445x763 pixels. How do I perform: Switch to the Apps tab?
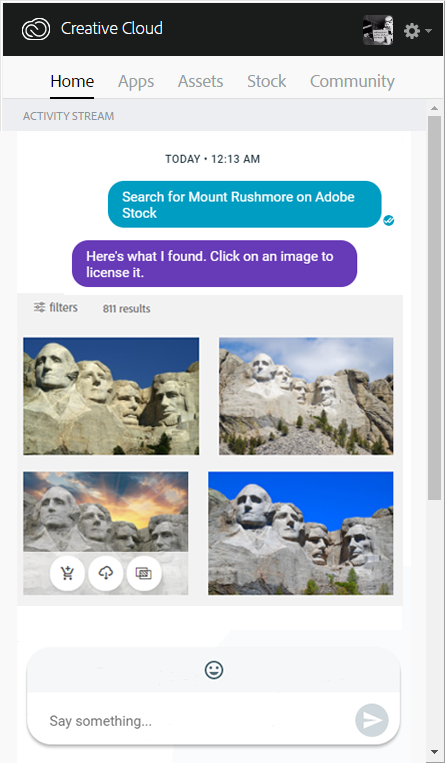136,81
